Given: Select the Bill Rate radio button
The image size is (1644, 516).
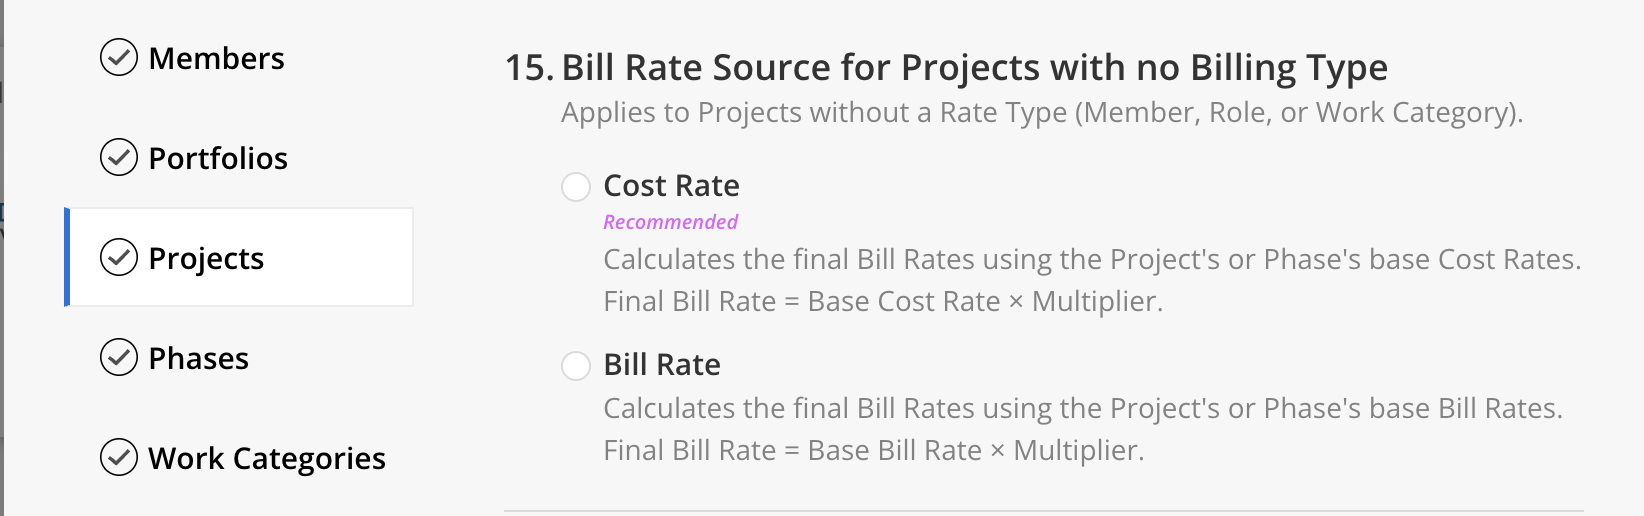Looking at the screenshot, I should coord(576,366).
